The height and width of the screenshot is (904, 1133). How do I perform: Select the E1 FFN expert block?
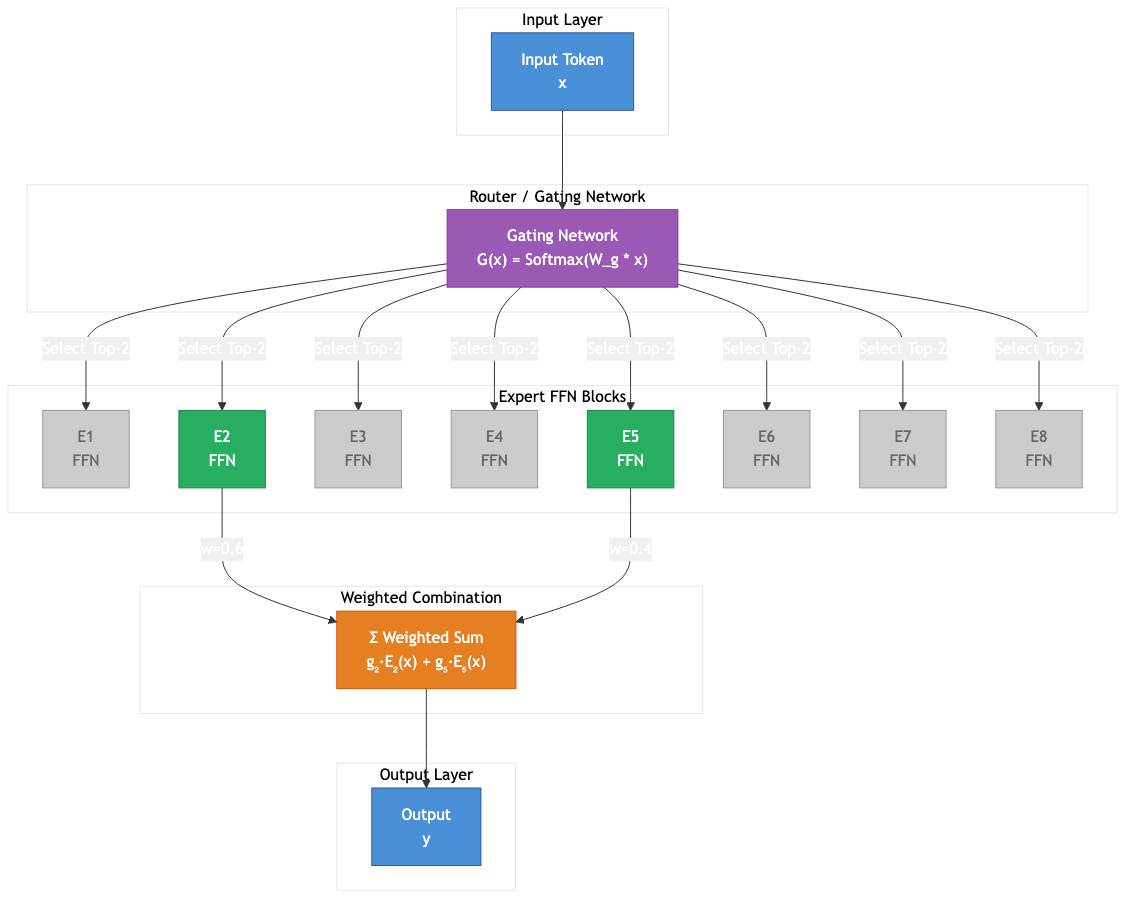coord(85,448)
